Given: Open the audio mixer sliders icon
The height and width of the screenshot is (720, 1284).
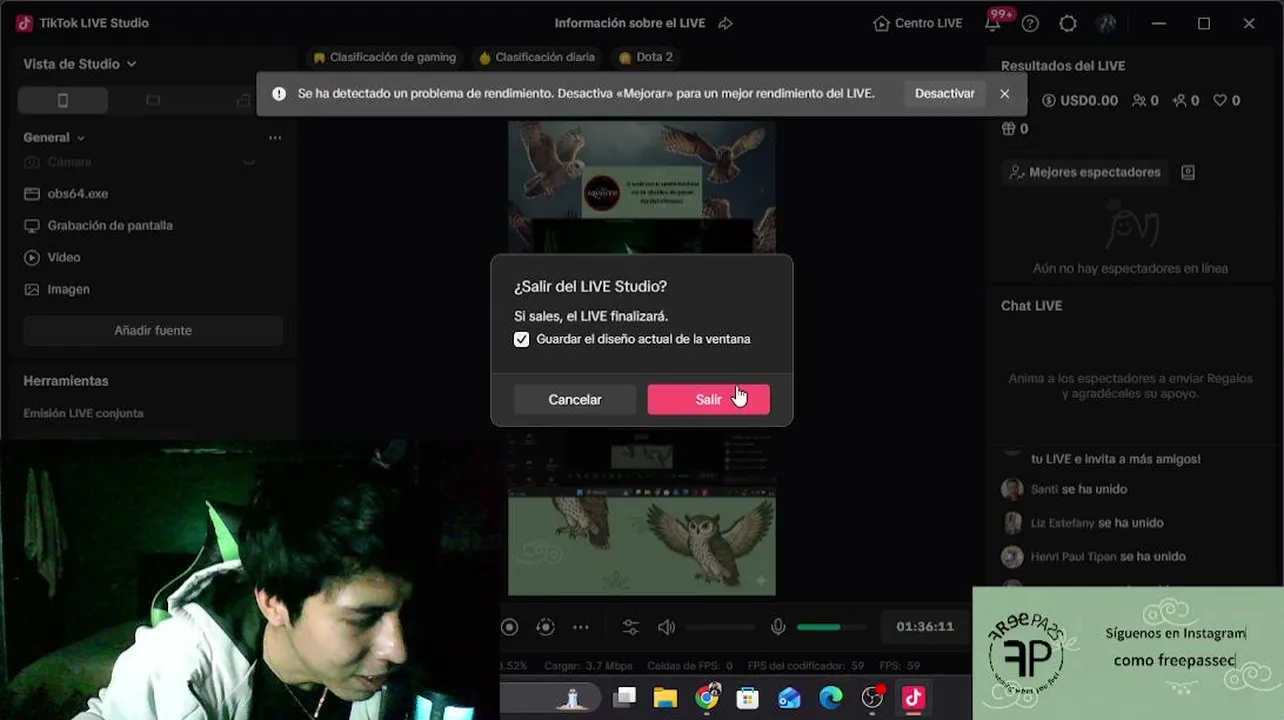Looking at the screenshot, I should 630,627.
